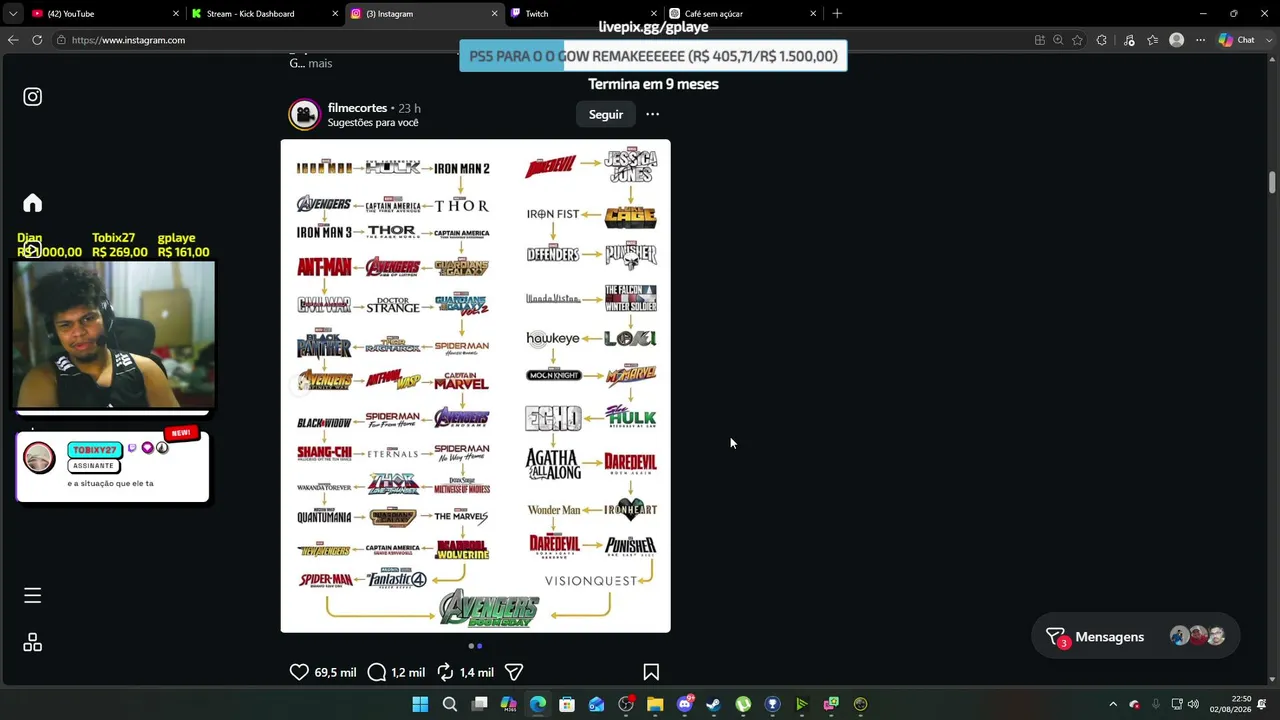Open comments on the filmecortes post
Screen dimensions: 1280x720
(377, 672)
